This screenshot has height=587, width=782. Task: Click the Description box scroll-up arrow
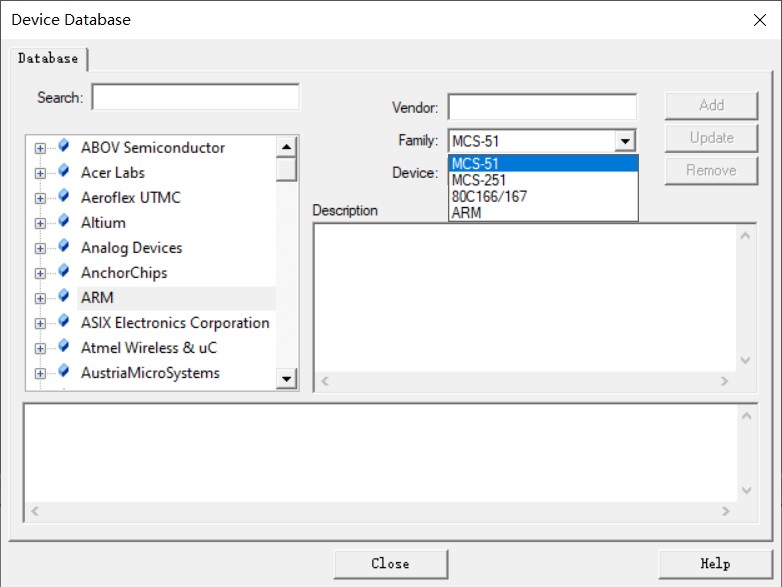point(745,236)
